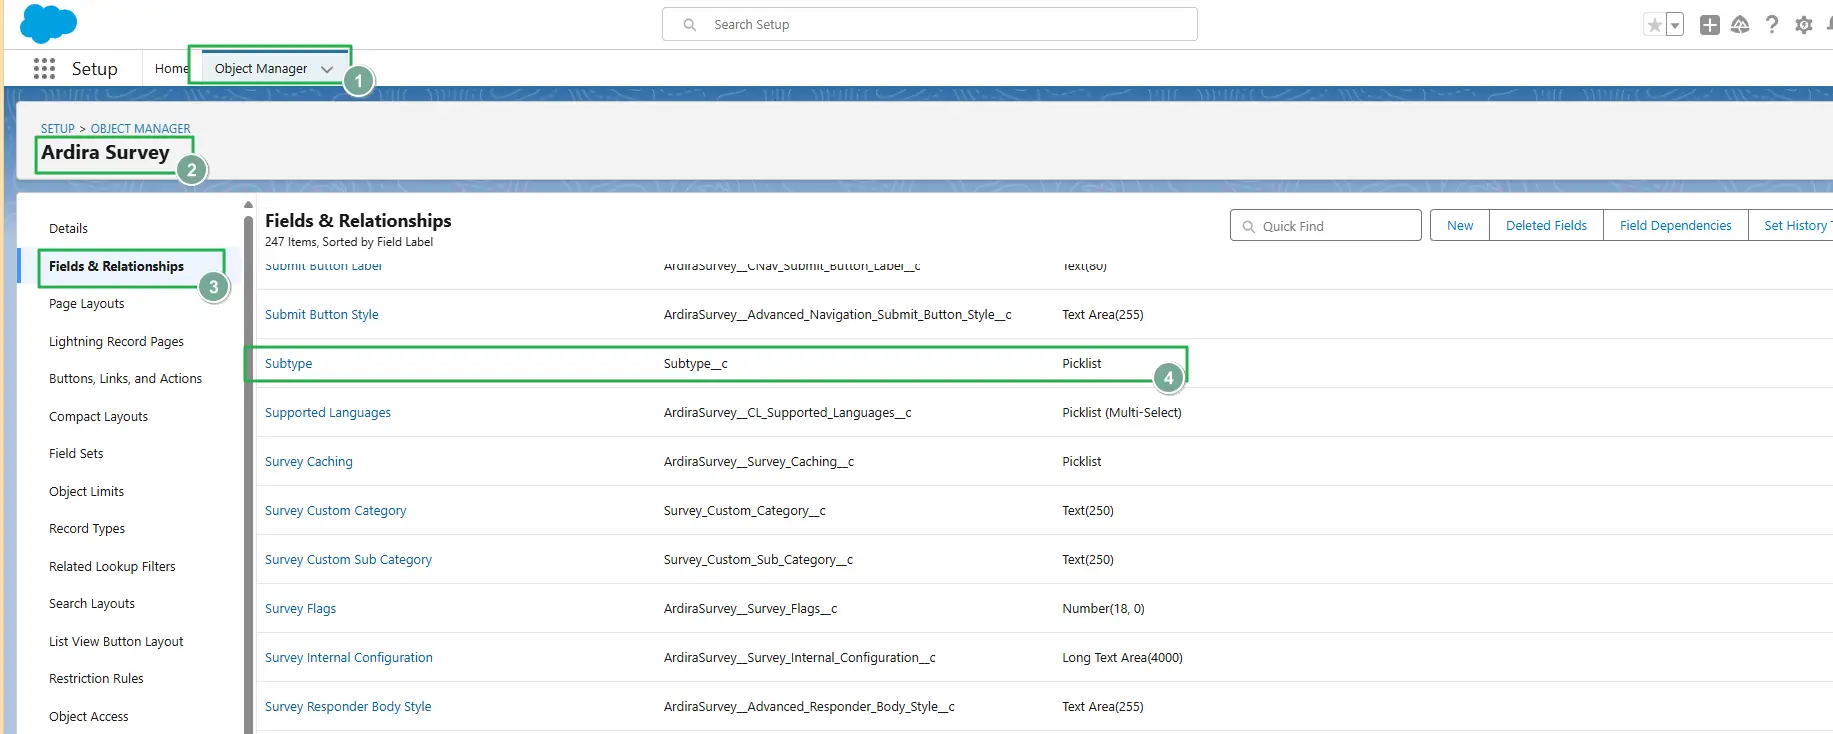
Task: Open Compact Layouts in the sidebar
Action: coord(98,416)
